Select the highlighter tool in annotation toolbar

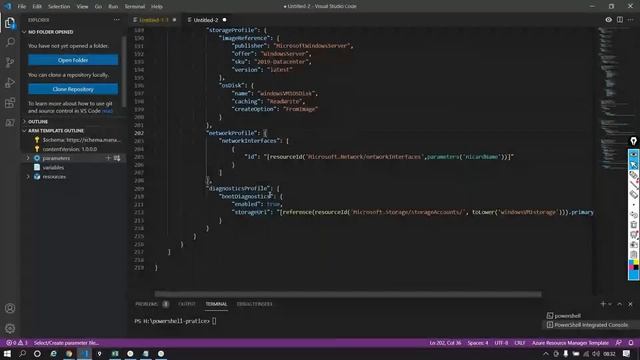pyautogui.click(x=633, y=175)
